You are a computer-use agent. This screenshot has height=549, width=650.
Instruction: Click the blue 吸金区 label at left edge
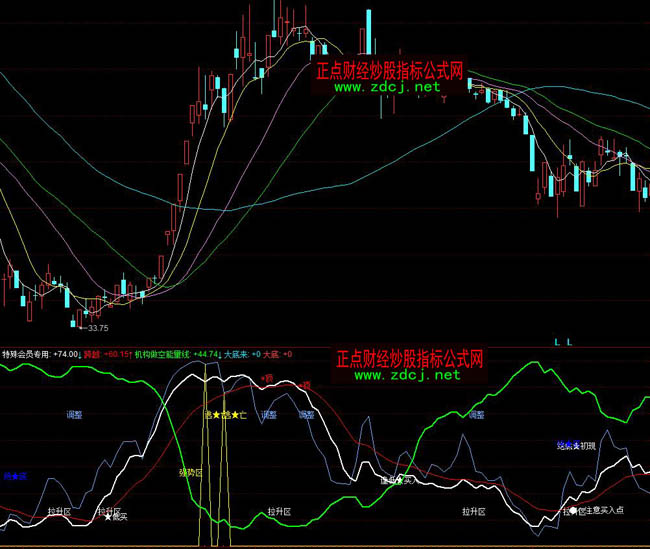pyautogui.click(x=14, y=475)
